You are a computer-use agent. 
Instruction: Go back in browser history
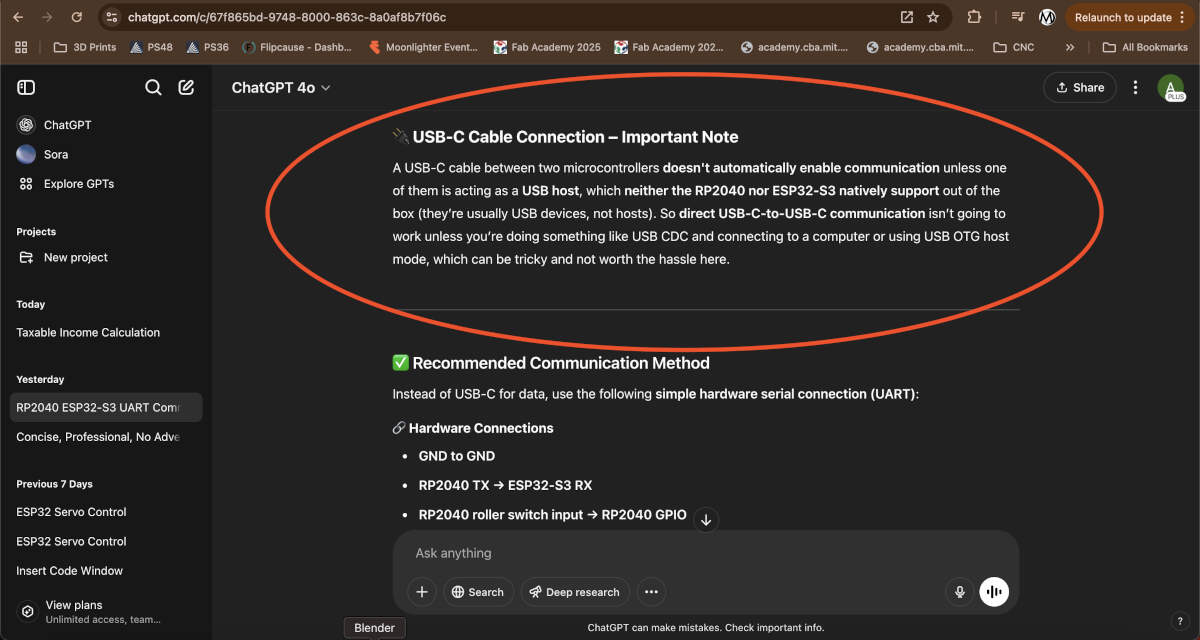click(x=20, y=17)
